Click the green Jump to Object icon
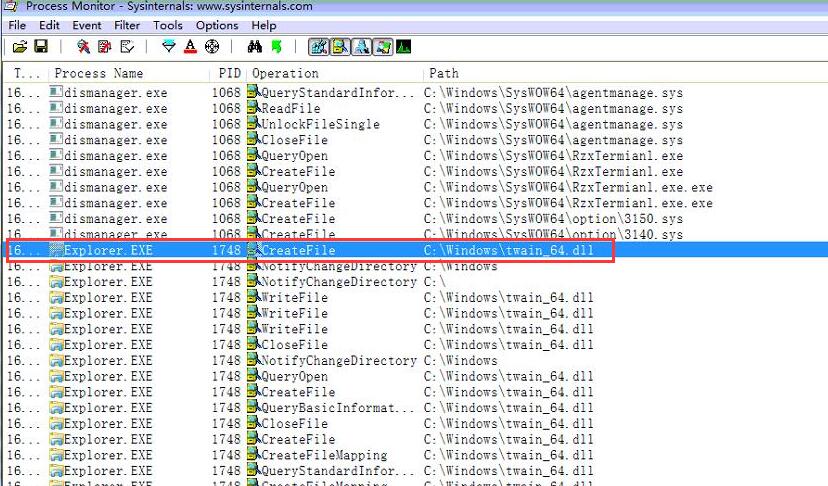The height and width of the screenshot is (486, 828). tap(276, 47)
